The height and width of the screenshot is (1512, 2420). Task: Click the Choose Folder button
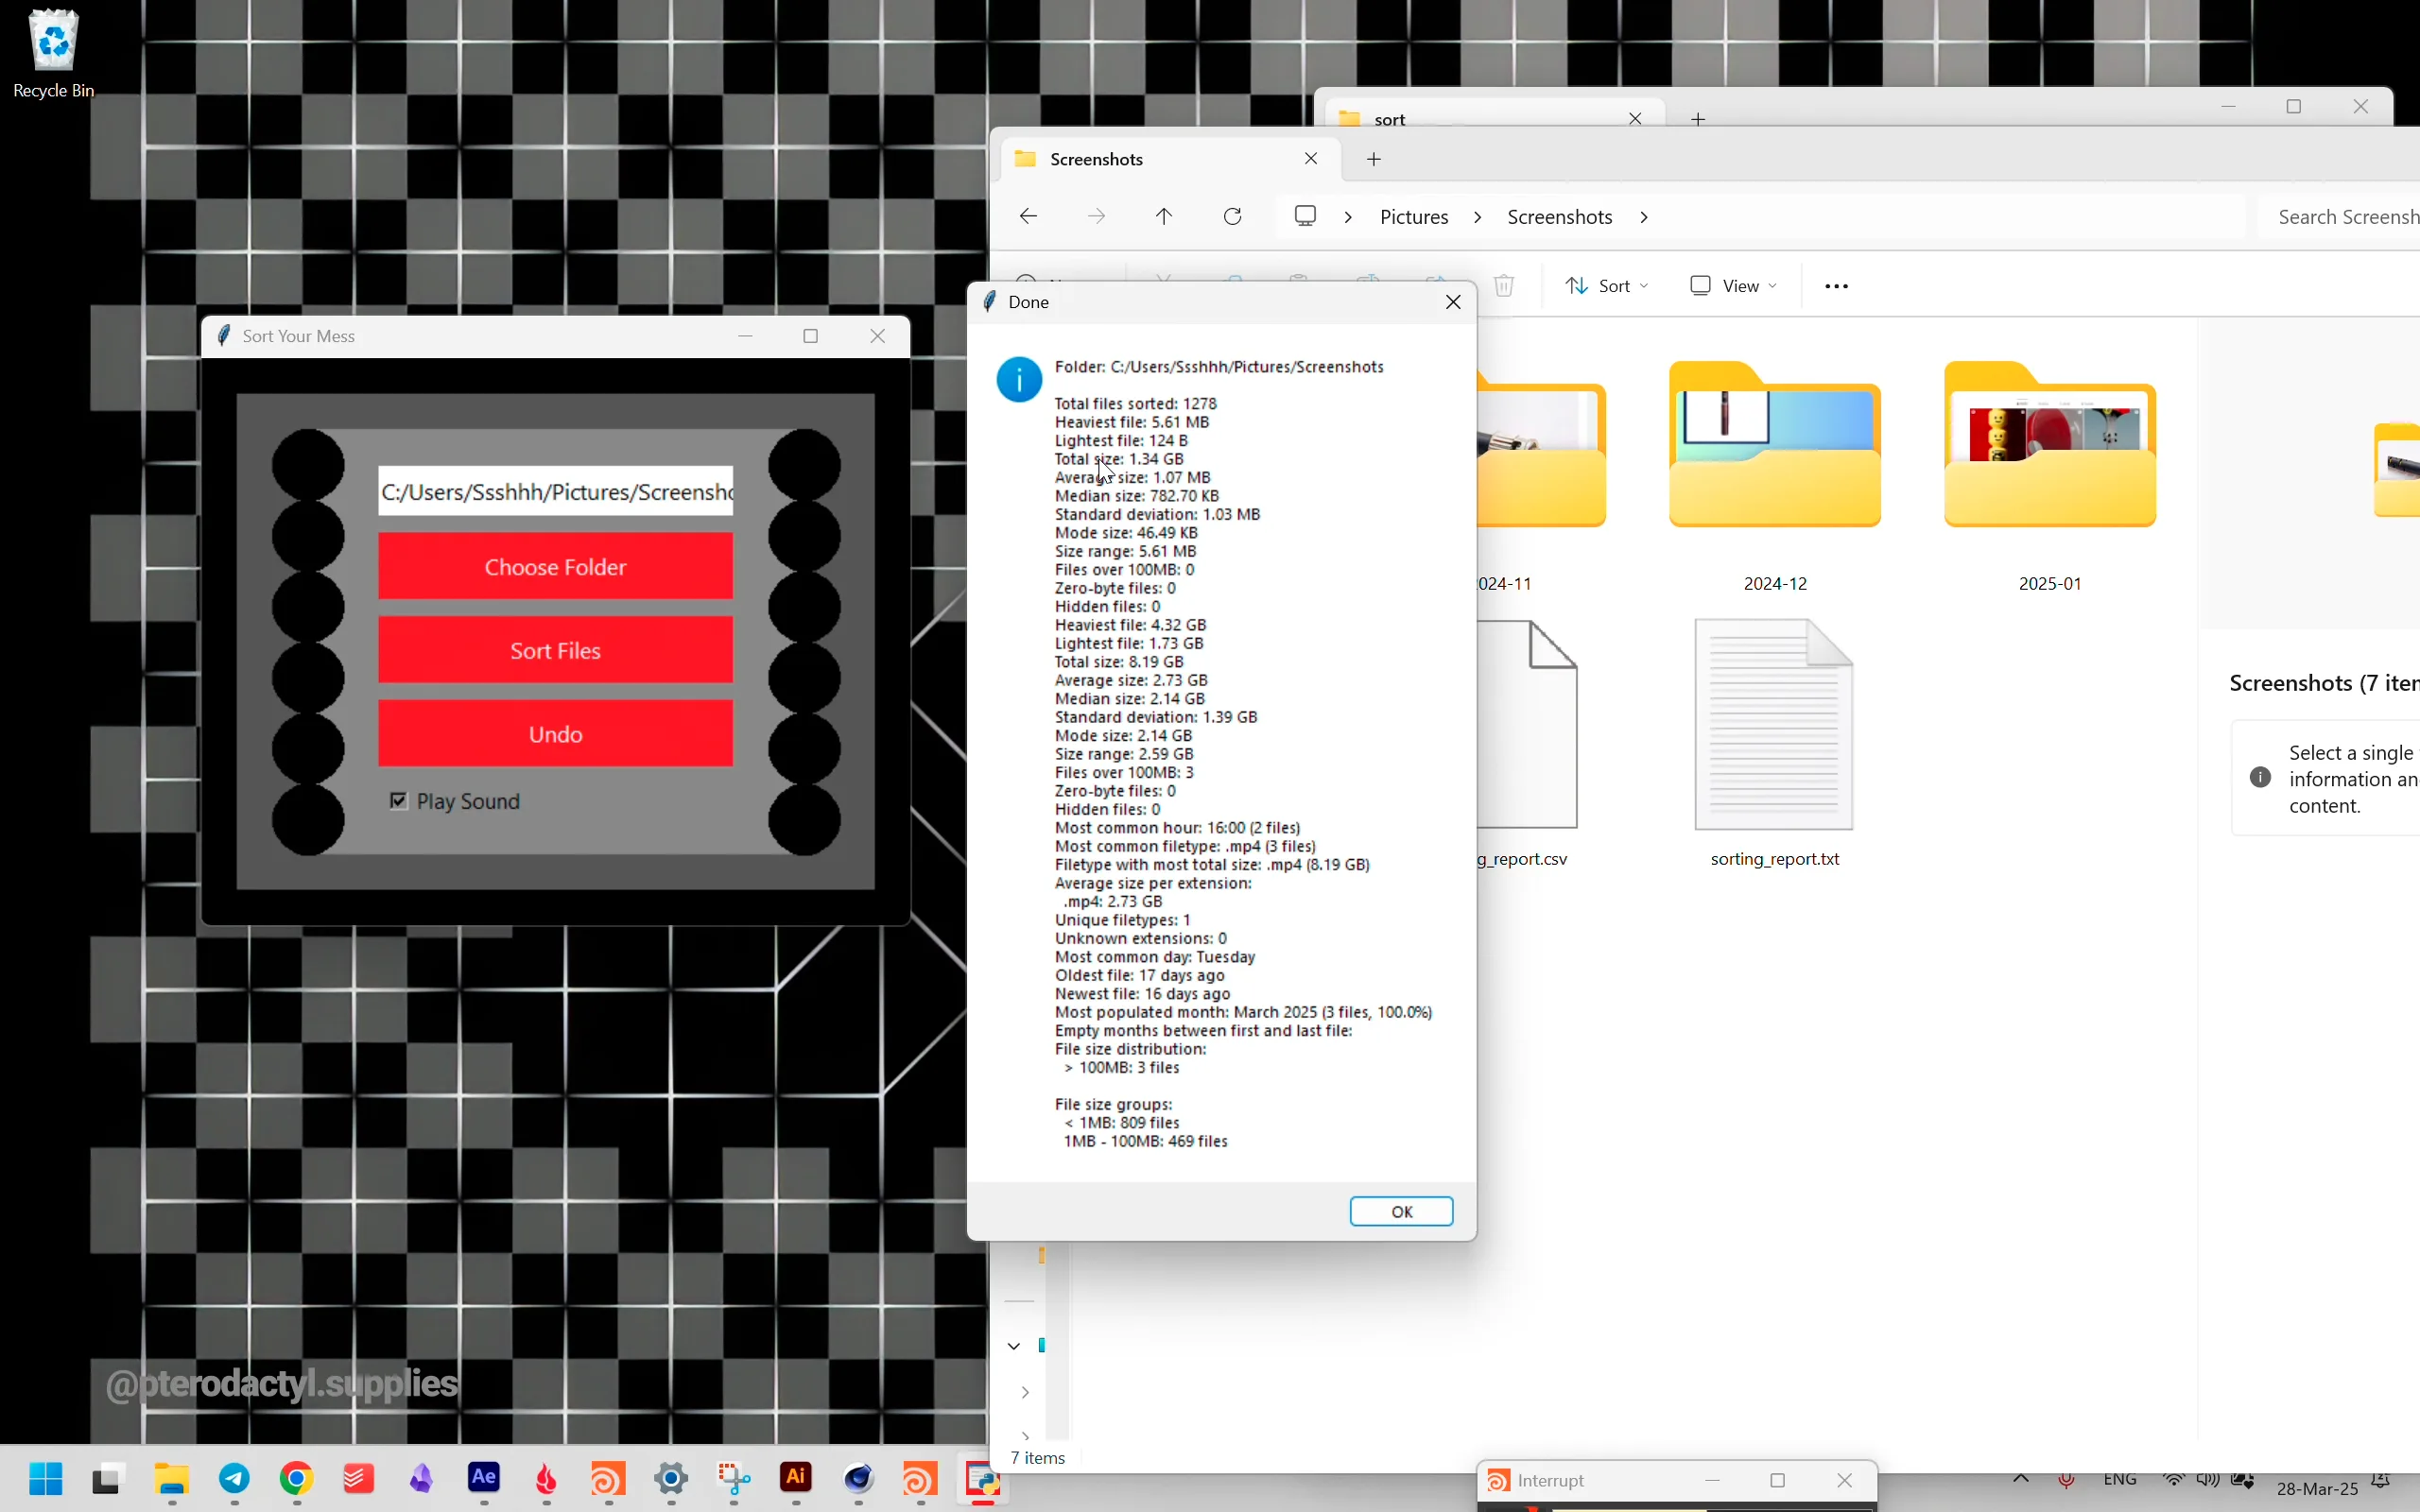click(x=555, y=566)
